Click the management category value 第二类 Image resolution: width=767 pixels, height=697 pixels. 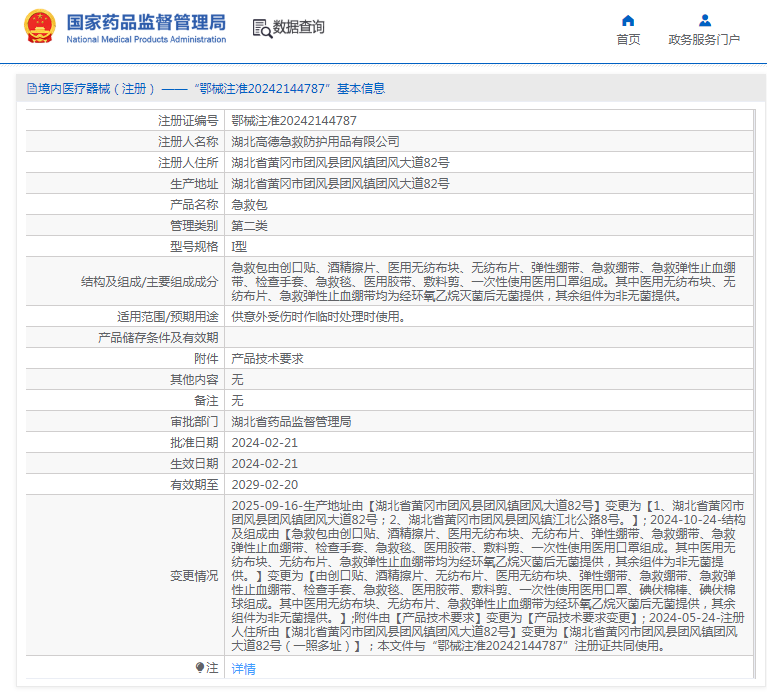coord(248,225)
